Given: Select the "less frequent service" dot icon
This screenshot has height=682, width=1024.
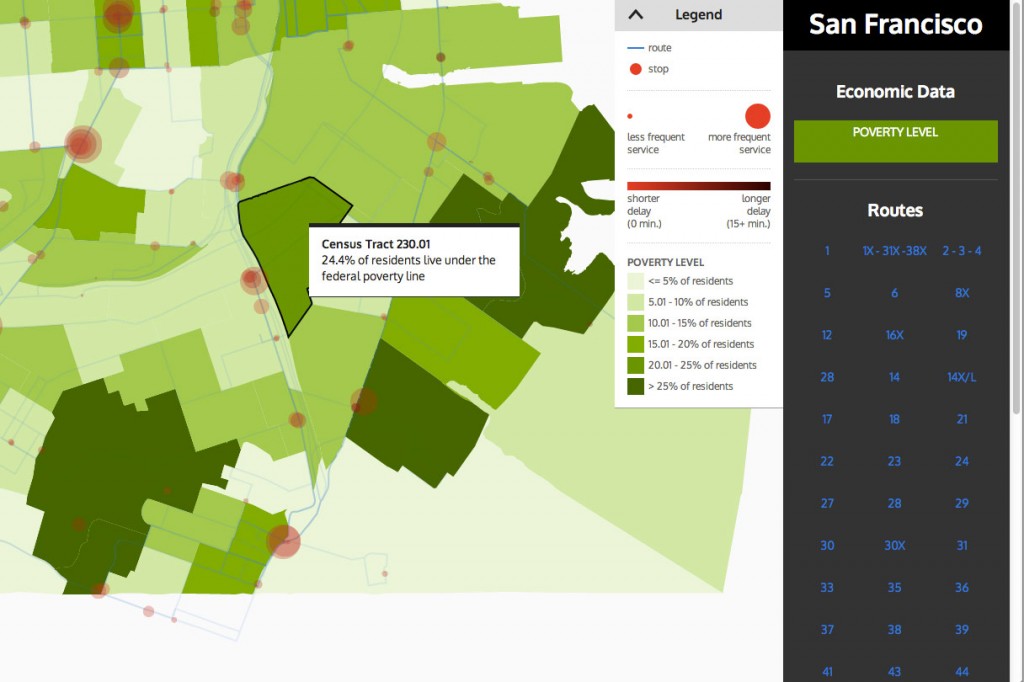Looking at the screenshot, I should pos(629,115).
